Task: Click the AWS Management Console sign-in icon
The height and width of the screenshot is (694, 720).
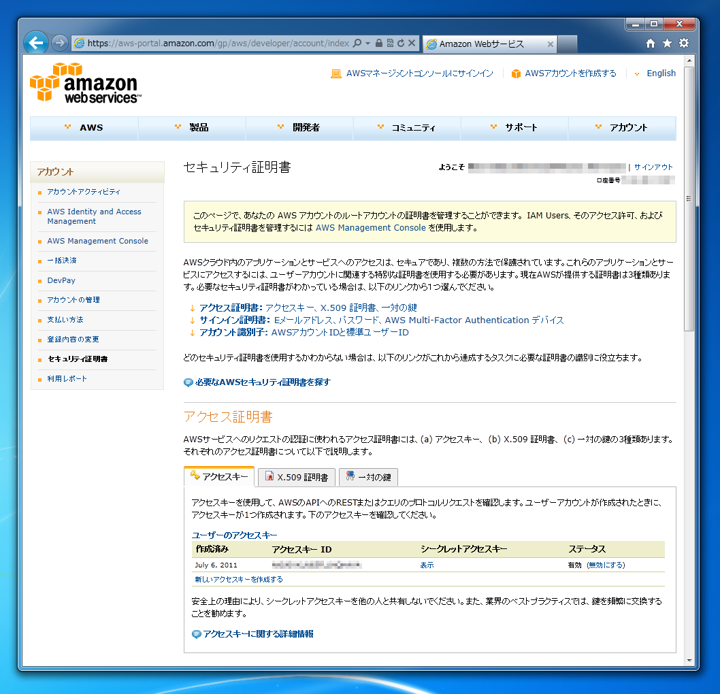Action: tap(336, 73)
